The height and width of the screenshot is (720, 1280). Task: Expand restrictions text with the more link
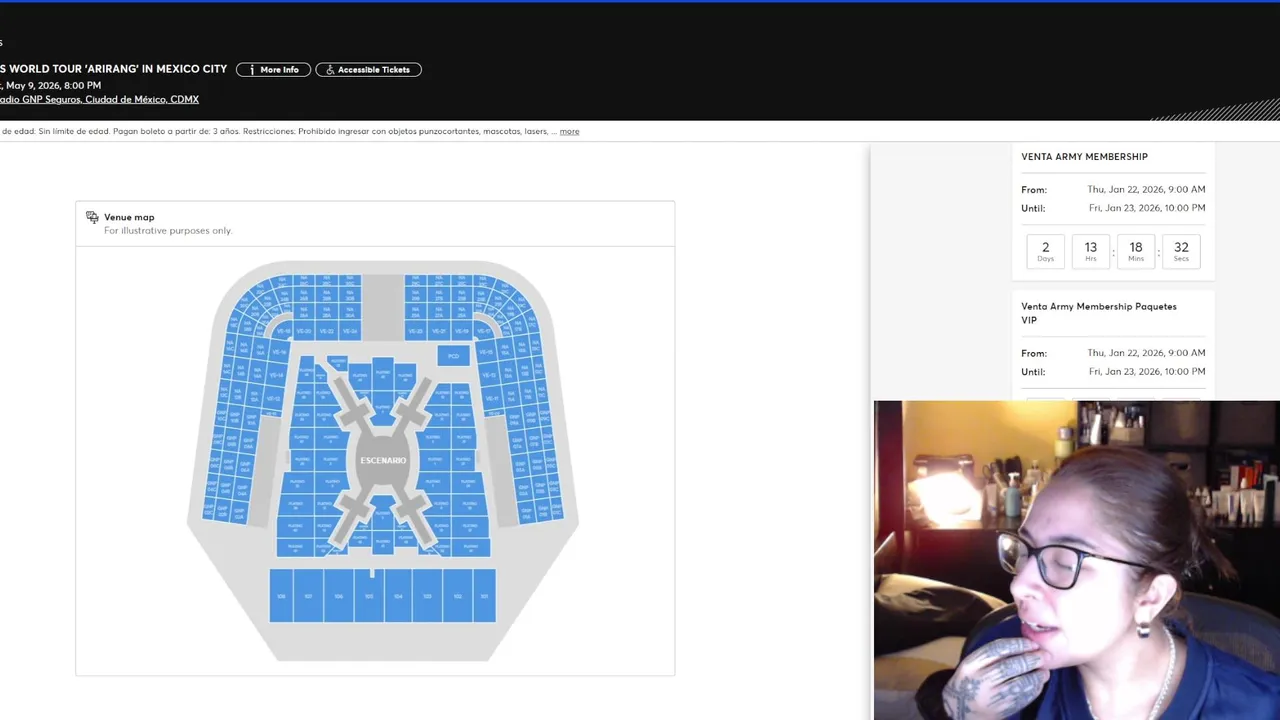(x=569, y=131)
